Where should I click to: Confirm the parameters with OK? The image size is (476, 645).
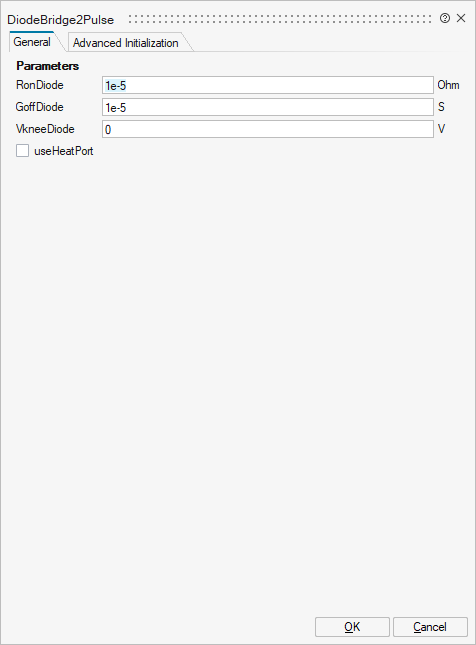pyautogui.click(x=352, y=627)
